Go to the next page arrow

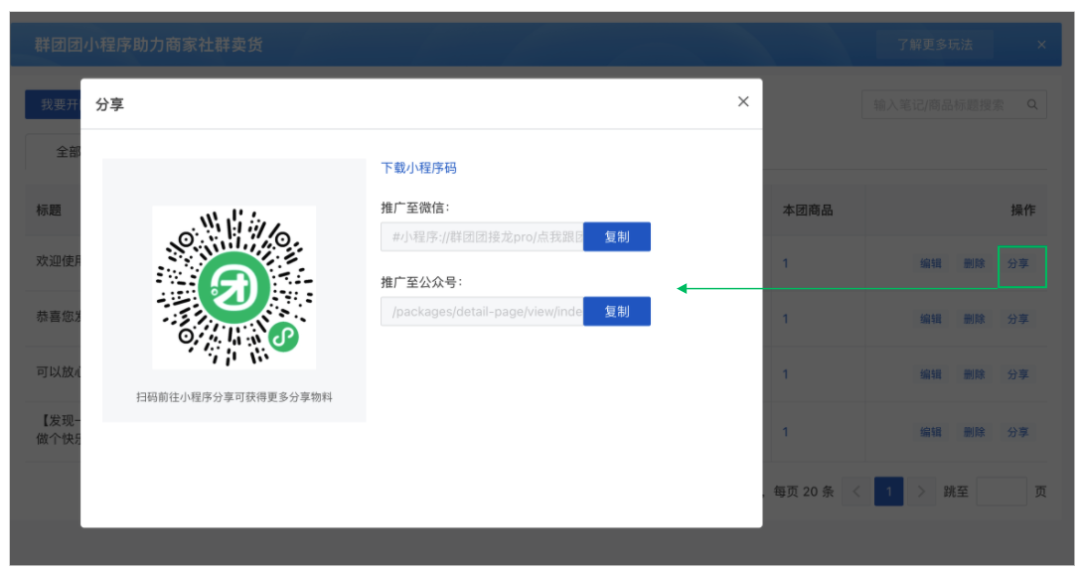(921, 492)
